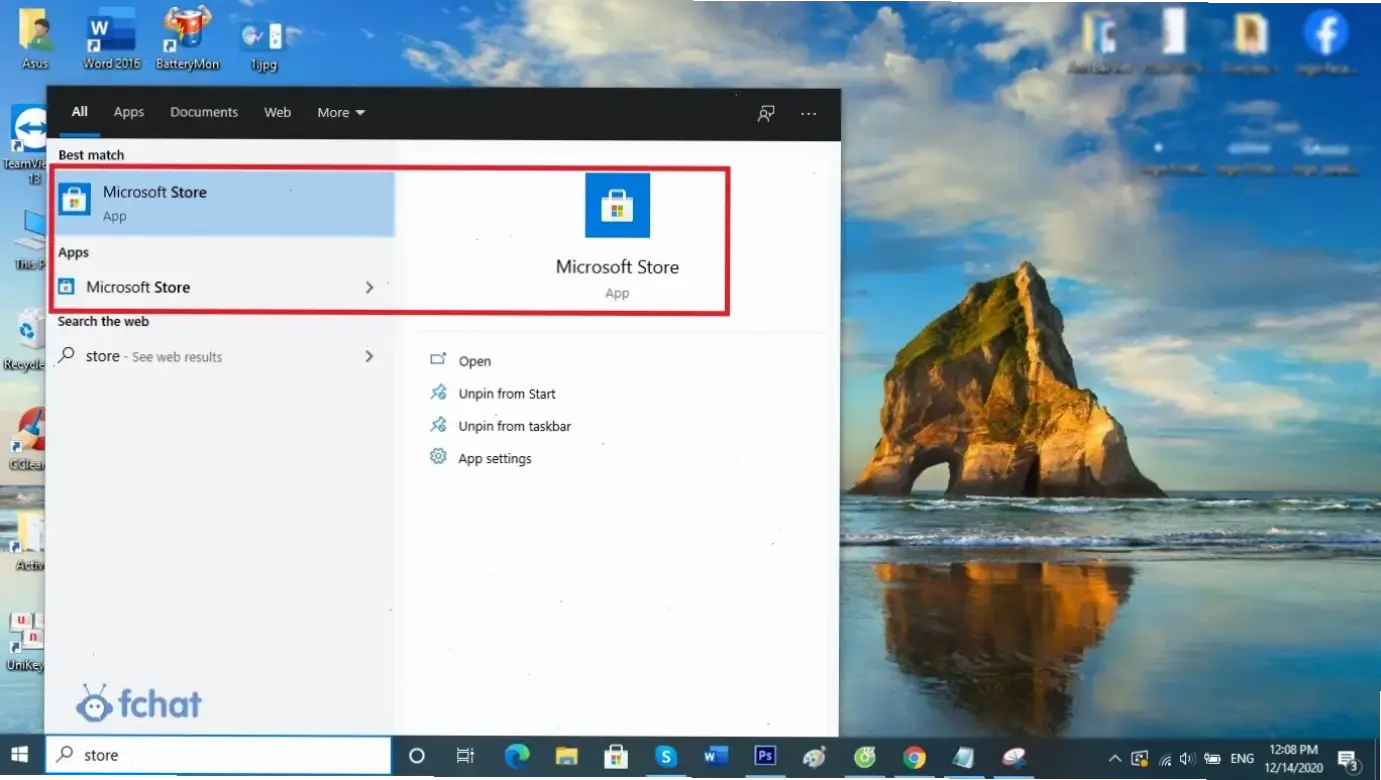Switch to the Apps search tab
1381x780 pixels.
(x=129, y=113)
